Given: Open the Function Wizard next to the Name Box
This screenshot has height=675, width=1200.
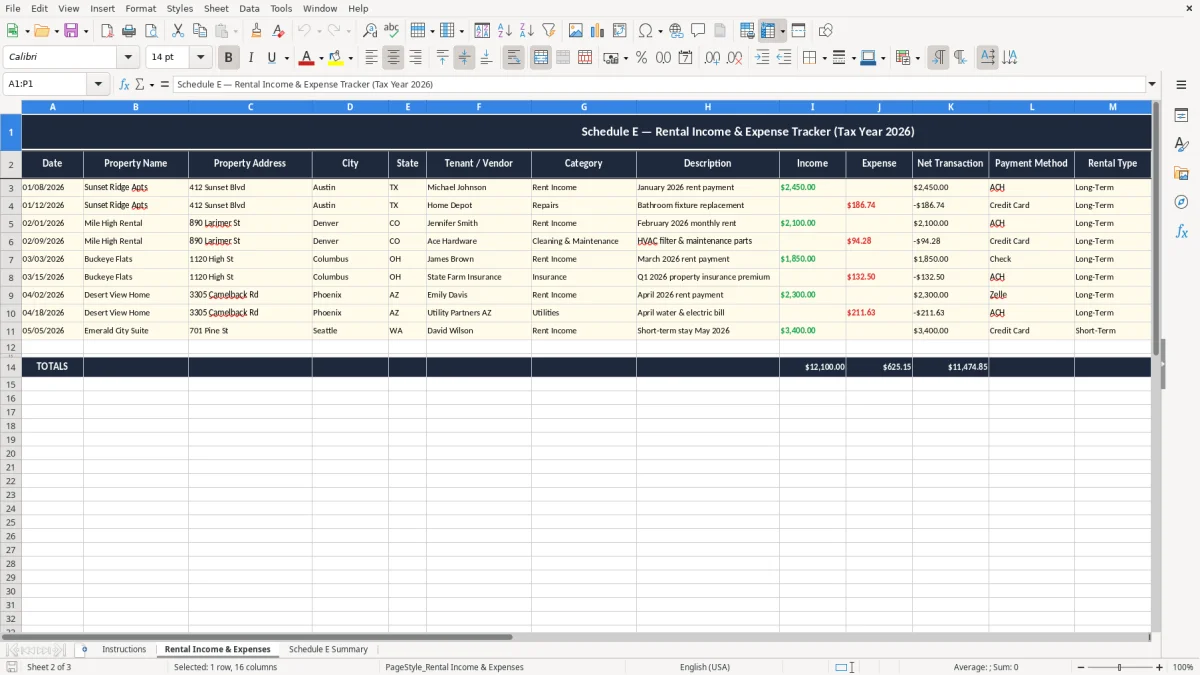Looking at the screenshot, I should (124, 85).
